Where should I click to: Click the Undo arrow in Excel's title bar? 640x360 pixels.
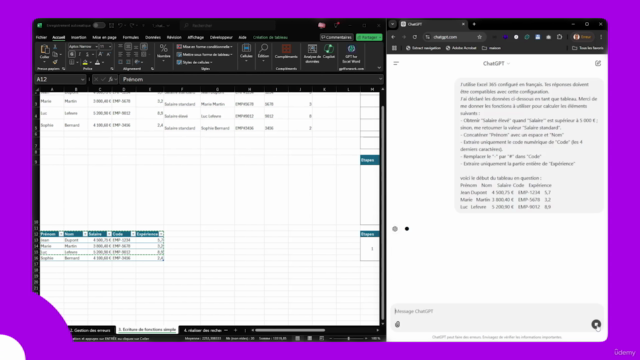[120, 25]
